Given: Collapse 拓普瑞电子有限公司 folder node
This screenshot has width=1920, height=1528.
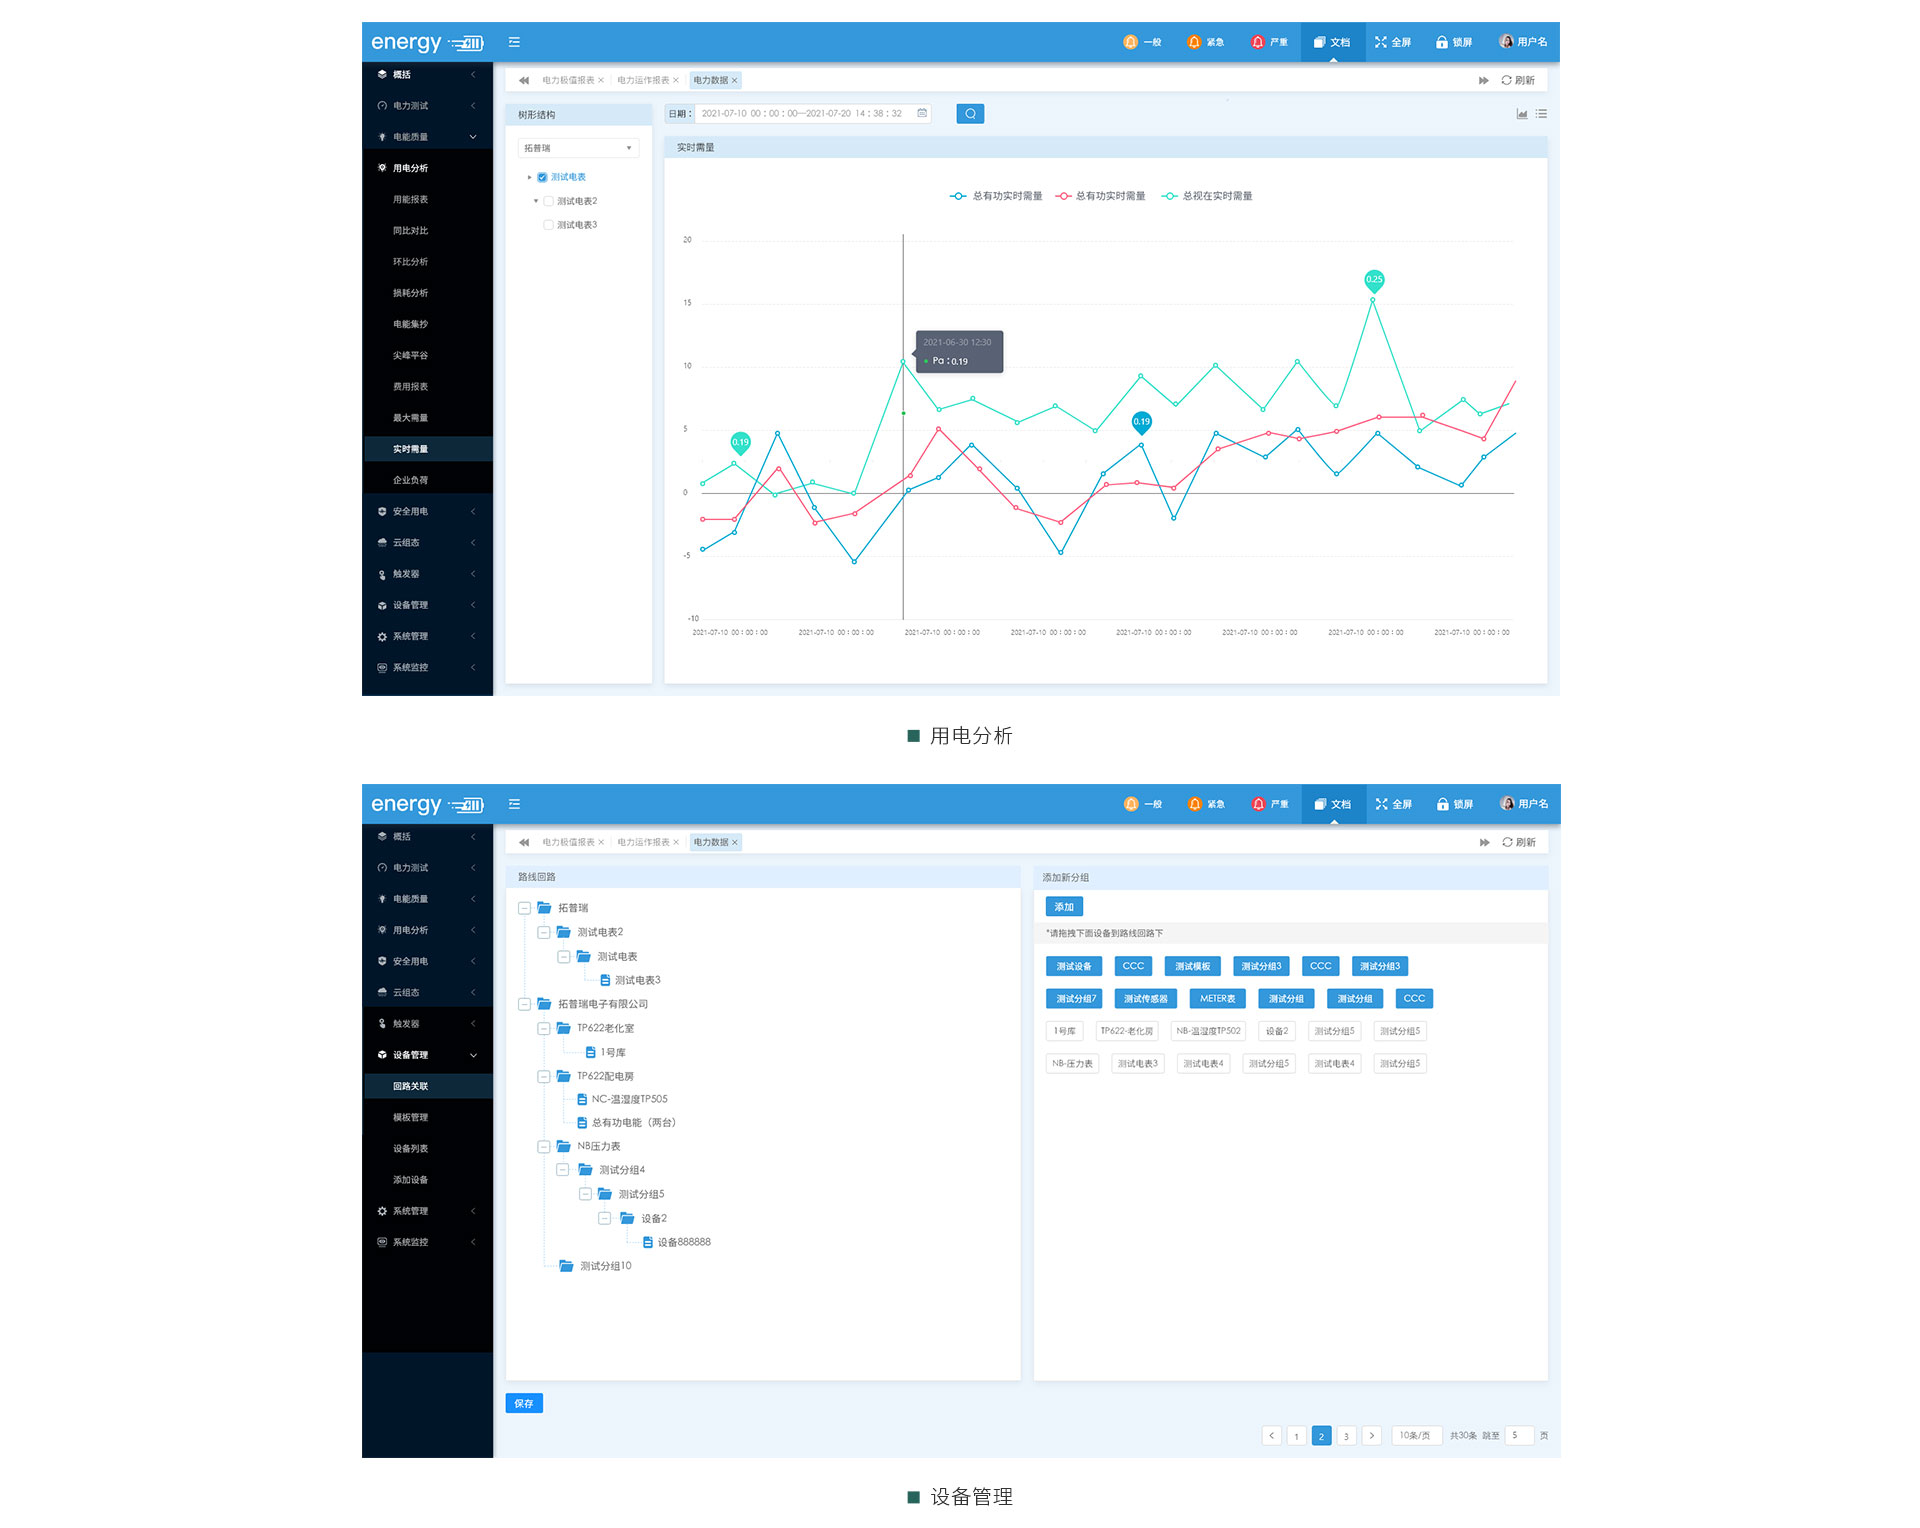Looking at the screenshot, I should [524, 1004].
